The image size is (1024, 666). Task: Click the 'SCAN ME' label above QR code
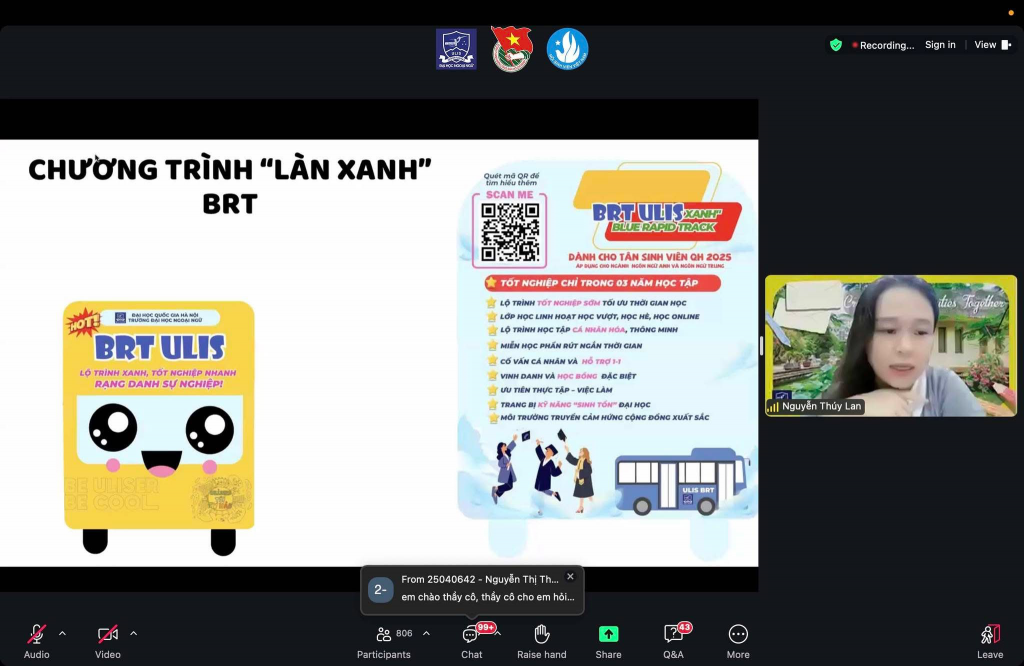click(509, 195)
